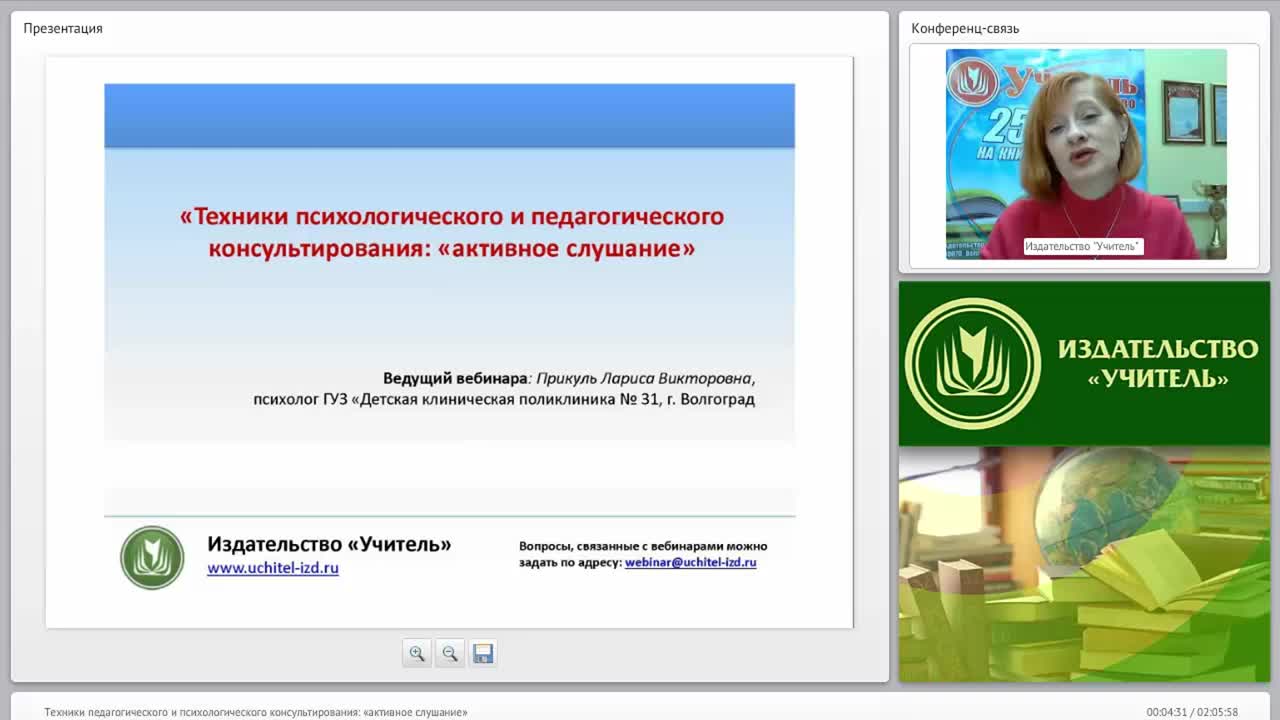Save the presentation with floppy disk icon

tap(483, 653)
